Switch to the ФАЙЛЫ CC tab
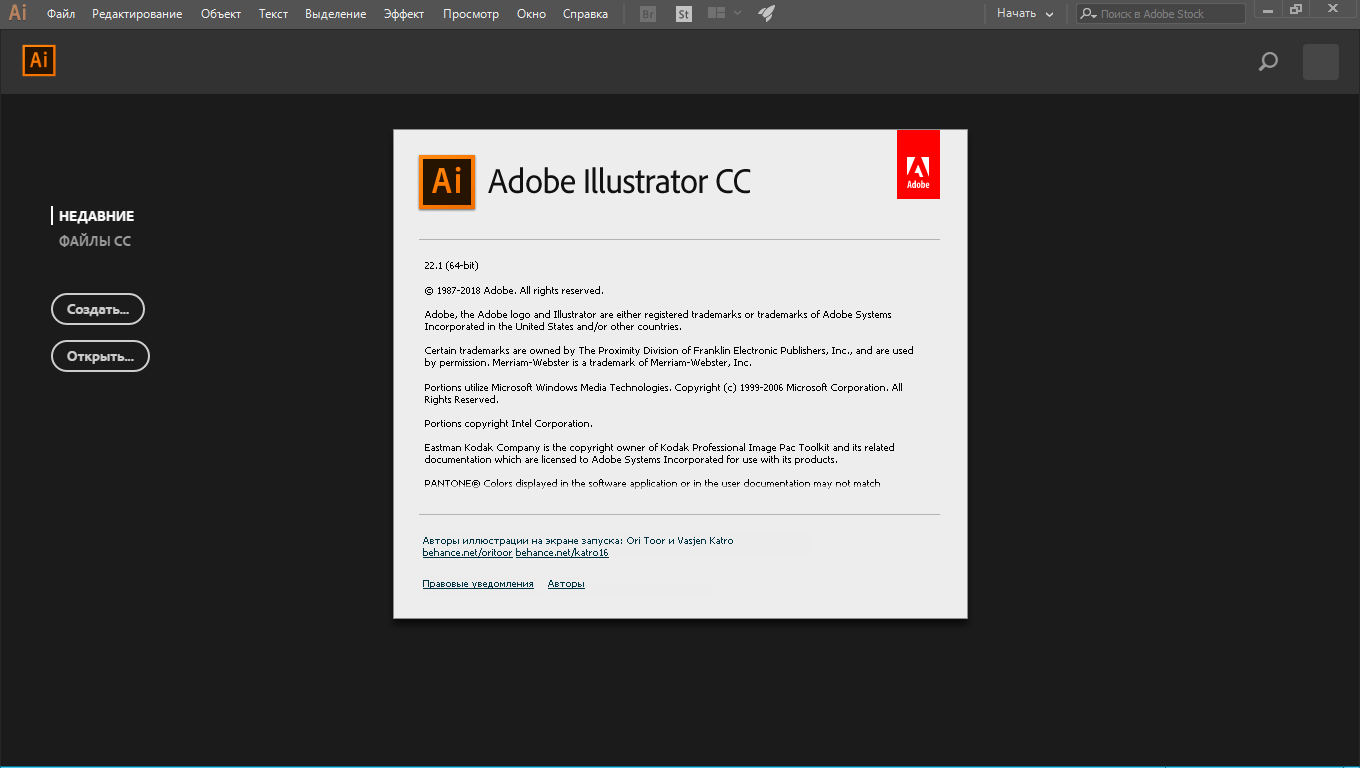This screenshot has height=768, width=1360. pyautogui.click(x=95, y=241)
